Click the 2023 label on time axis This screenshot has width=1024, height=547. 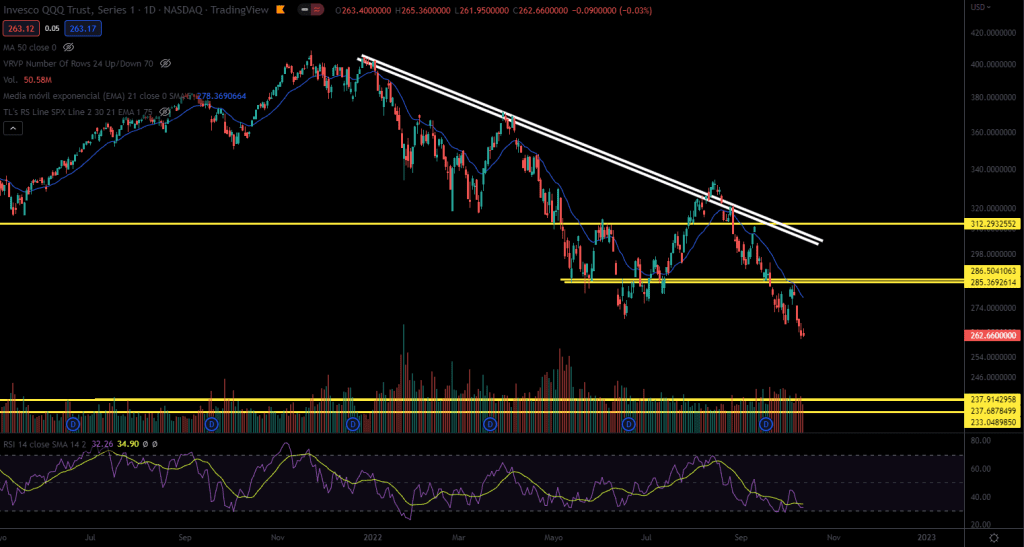point(926,538)
